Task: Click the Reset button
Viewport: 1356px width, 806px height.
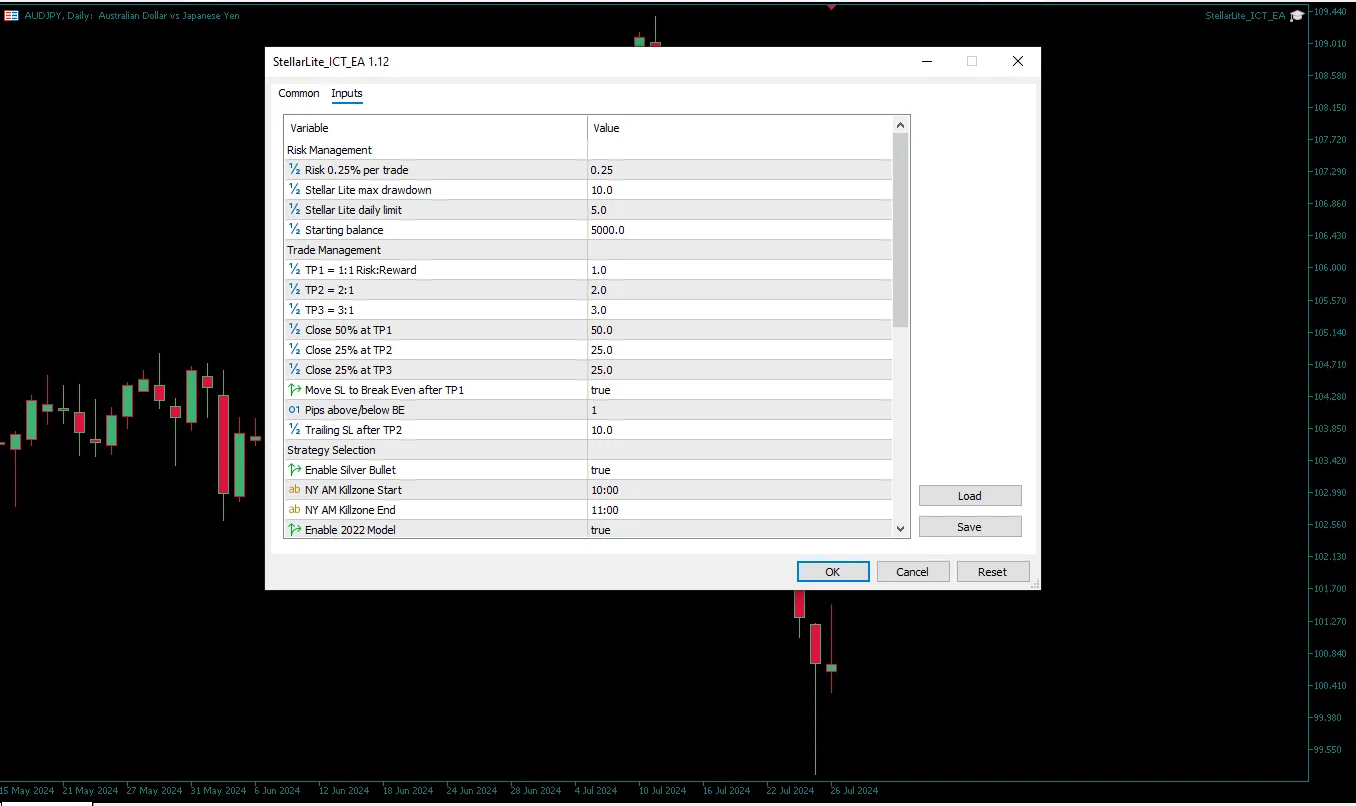Action: (993, 572)
